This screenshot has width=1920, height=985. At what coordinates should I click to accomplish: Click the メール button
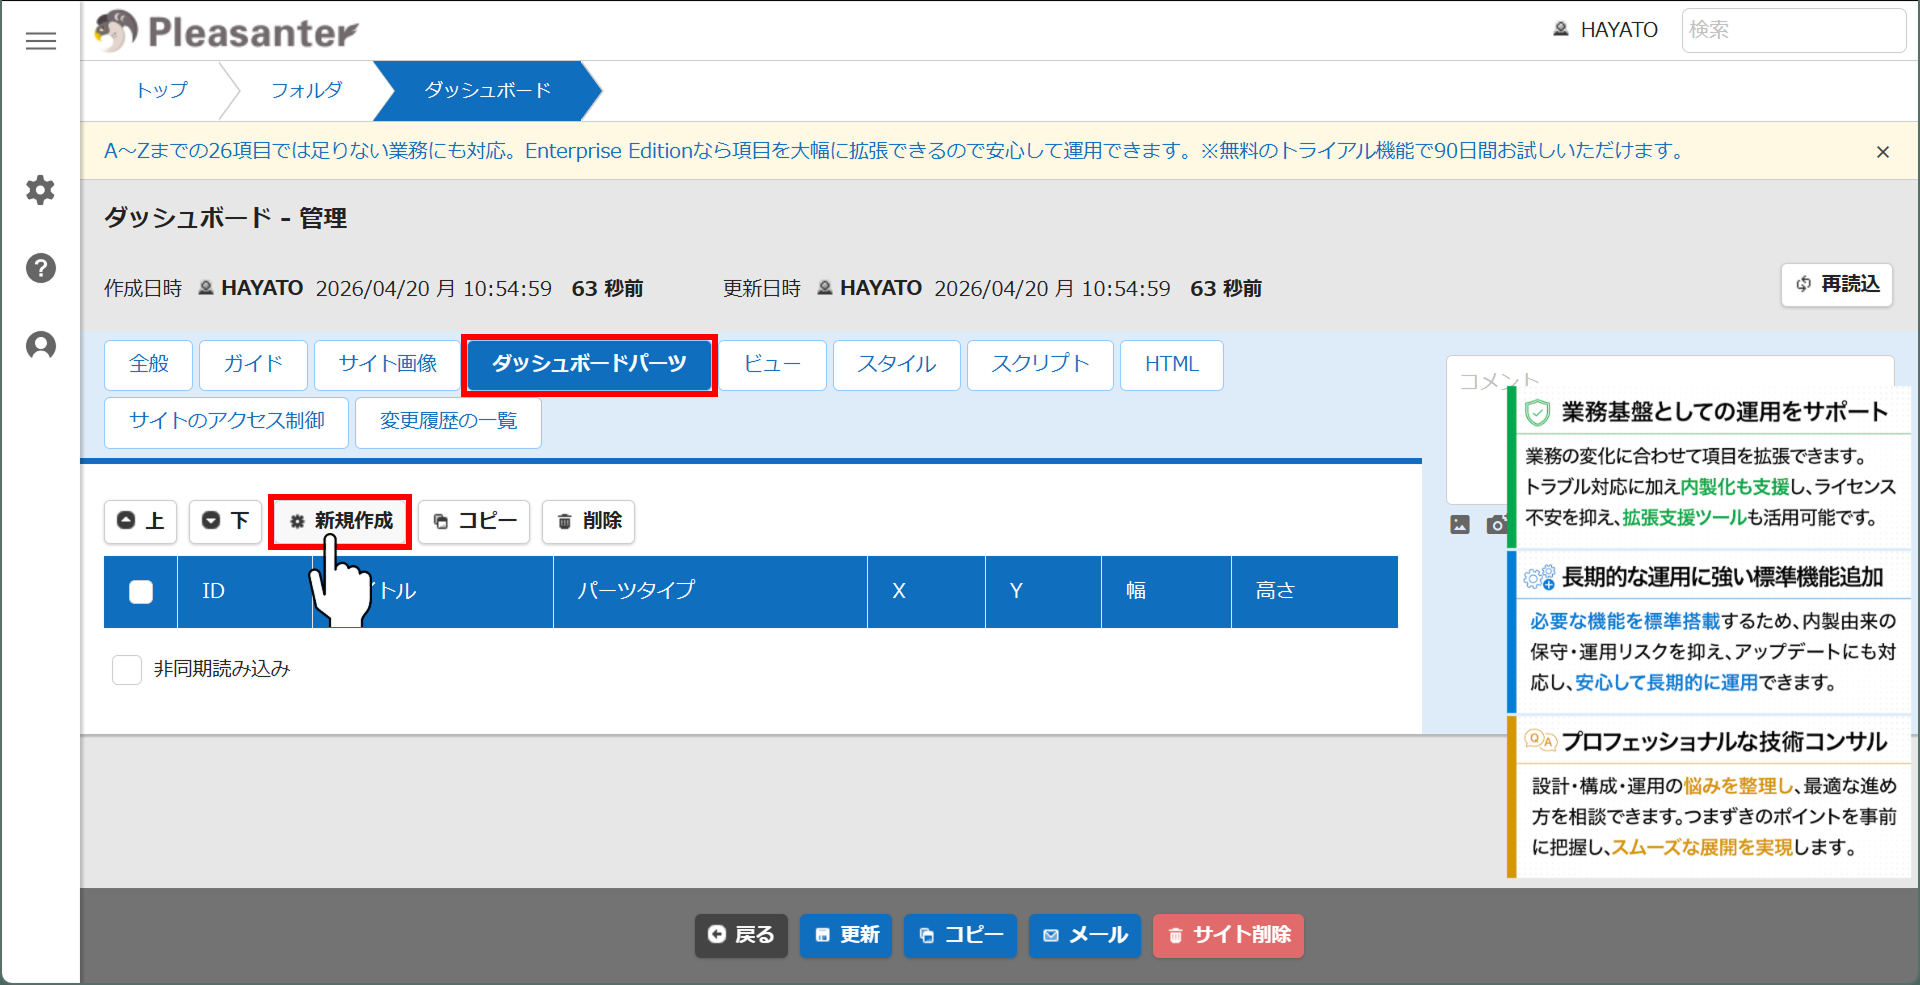1085,936
